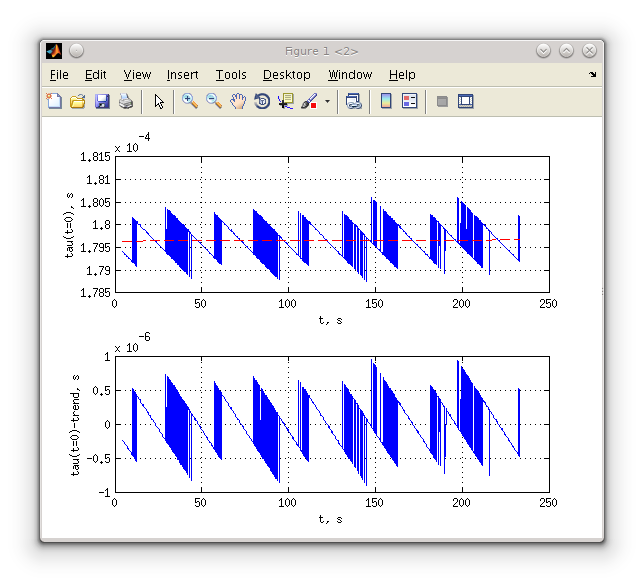Viewport: 644px width, 582px height.
Task: Expand the toolbar dock arrow at menu bar right
Action: (592, 75)
